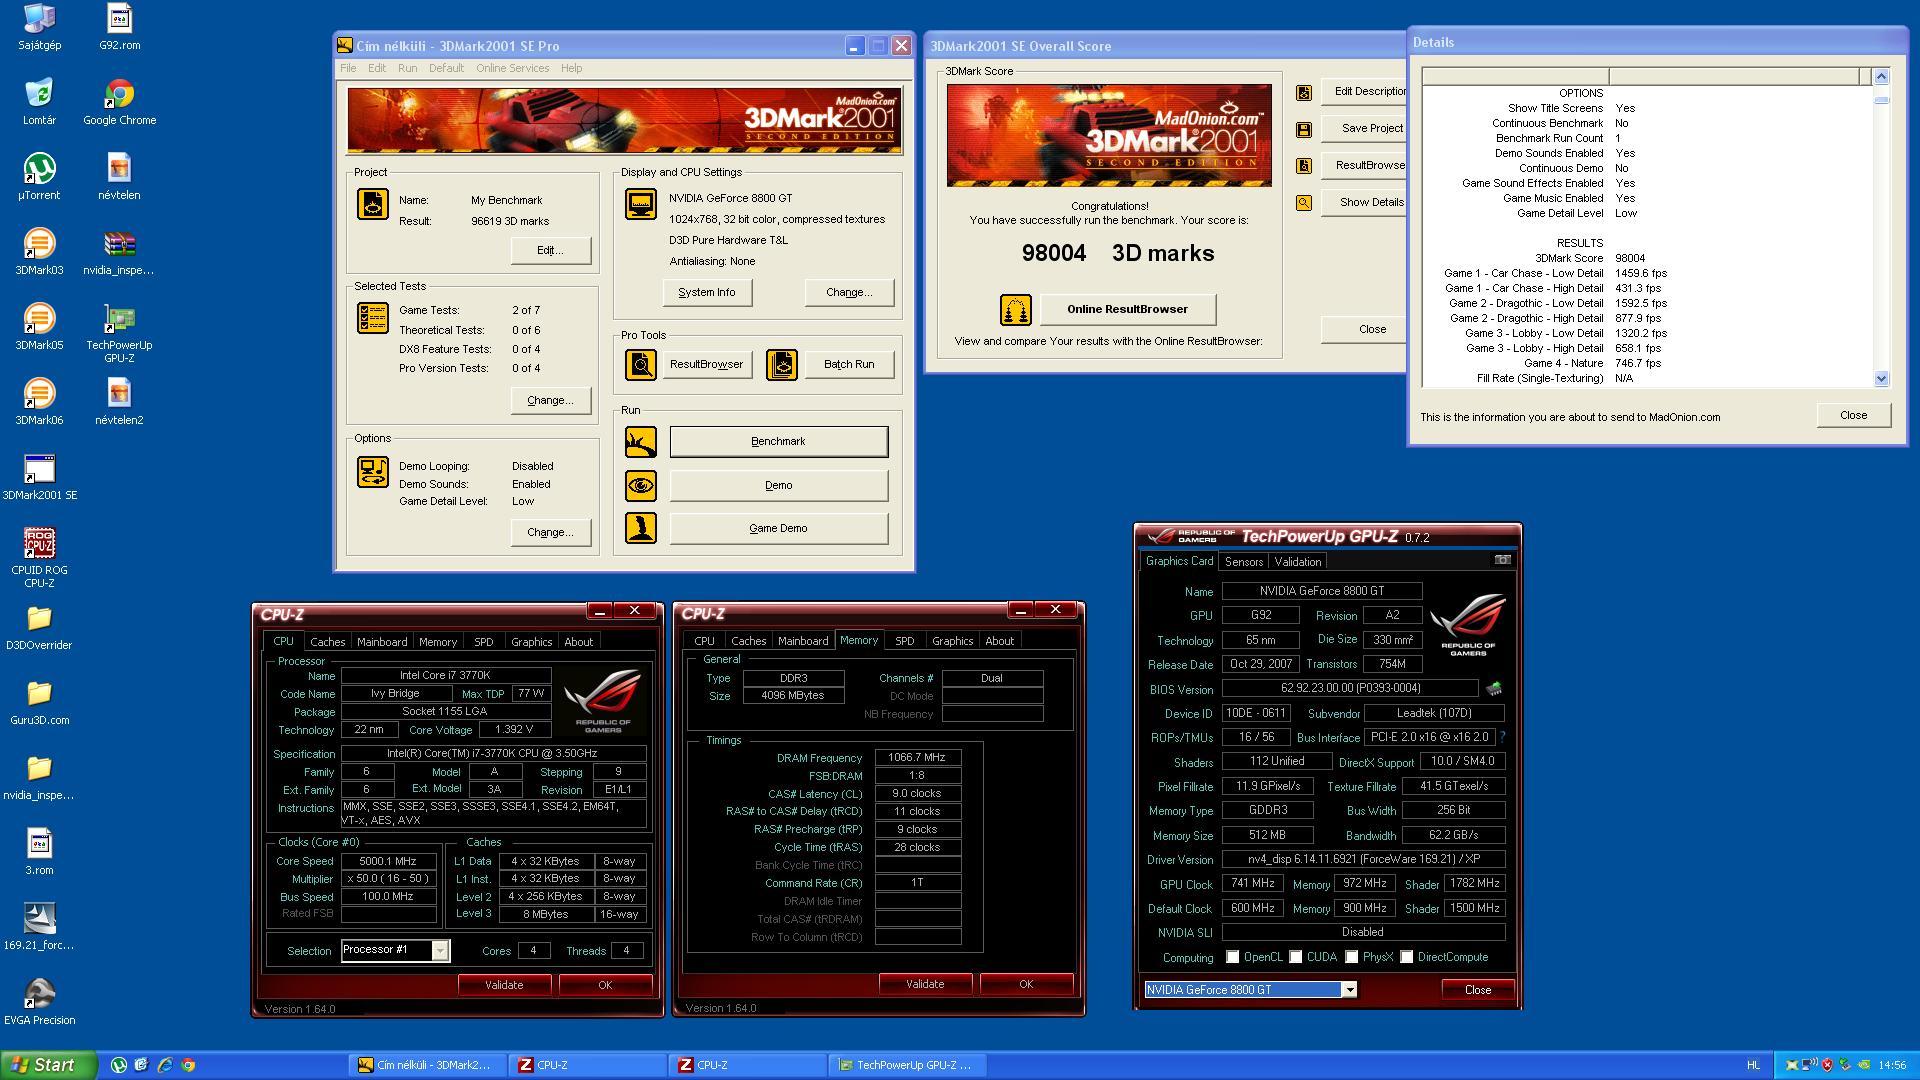Open G92.rom file on desktop
Screen dimensions: 1920x1080
pos(119,27)
